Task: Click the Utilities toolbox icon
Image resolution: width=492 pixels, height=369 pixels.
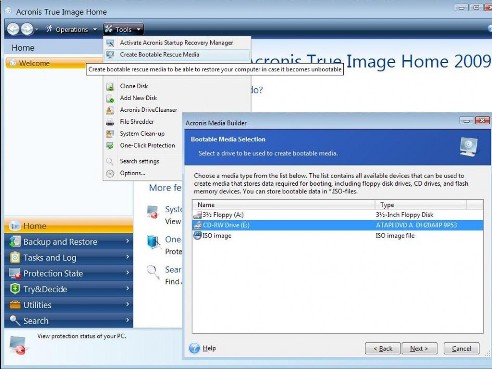Action: [x=15, y=304]
